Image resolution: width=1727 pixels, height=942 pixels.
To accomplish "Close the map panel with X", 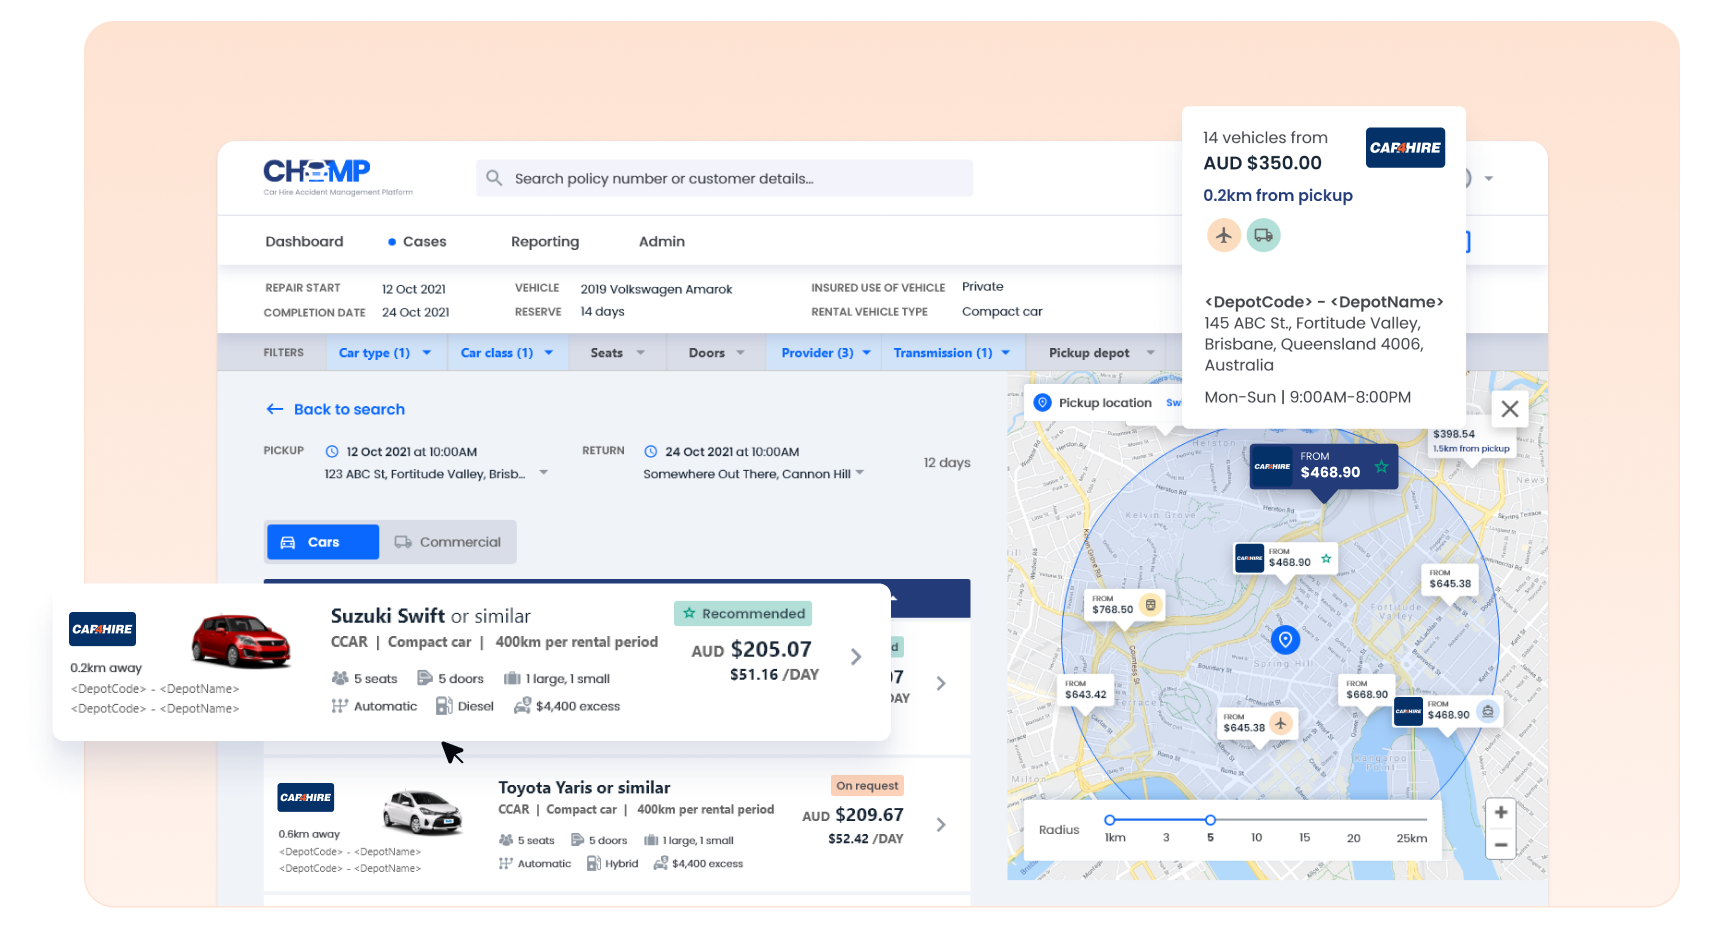I will (1509, 409).
